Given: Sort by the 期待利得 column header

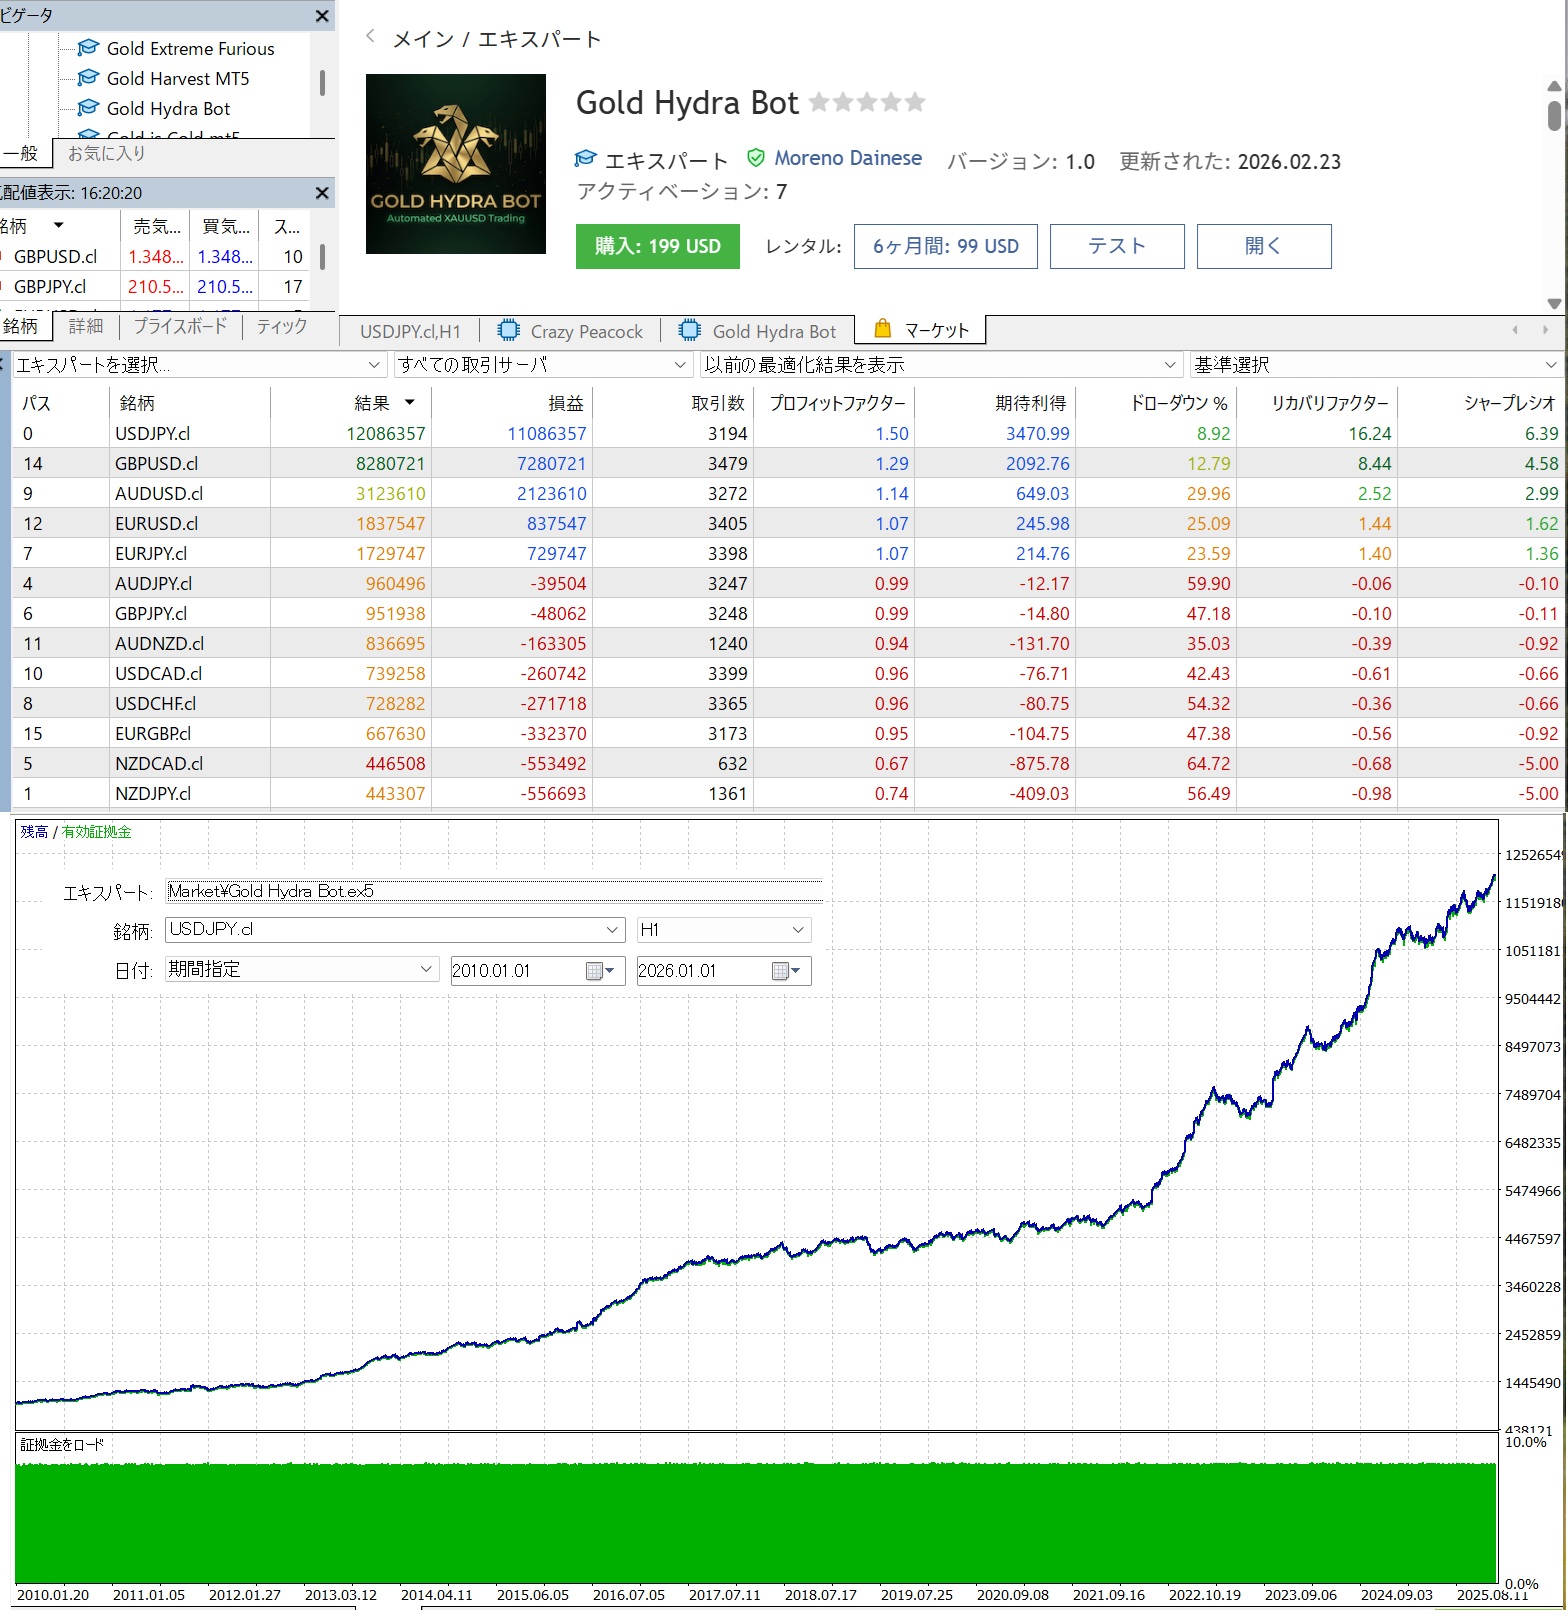Looking at the screenshot, I should 995,403.
